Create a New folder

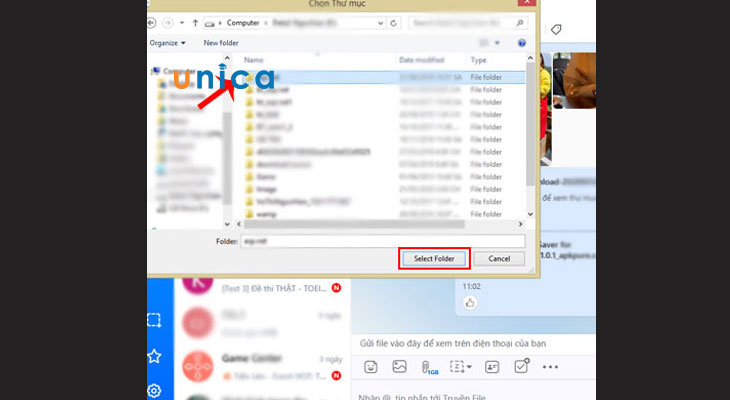click(221, 43)
